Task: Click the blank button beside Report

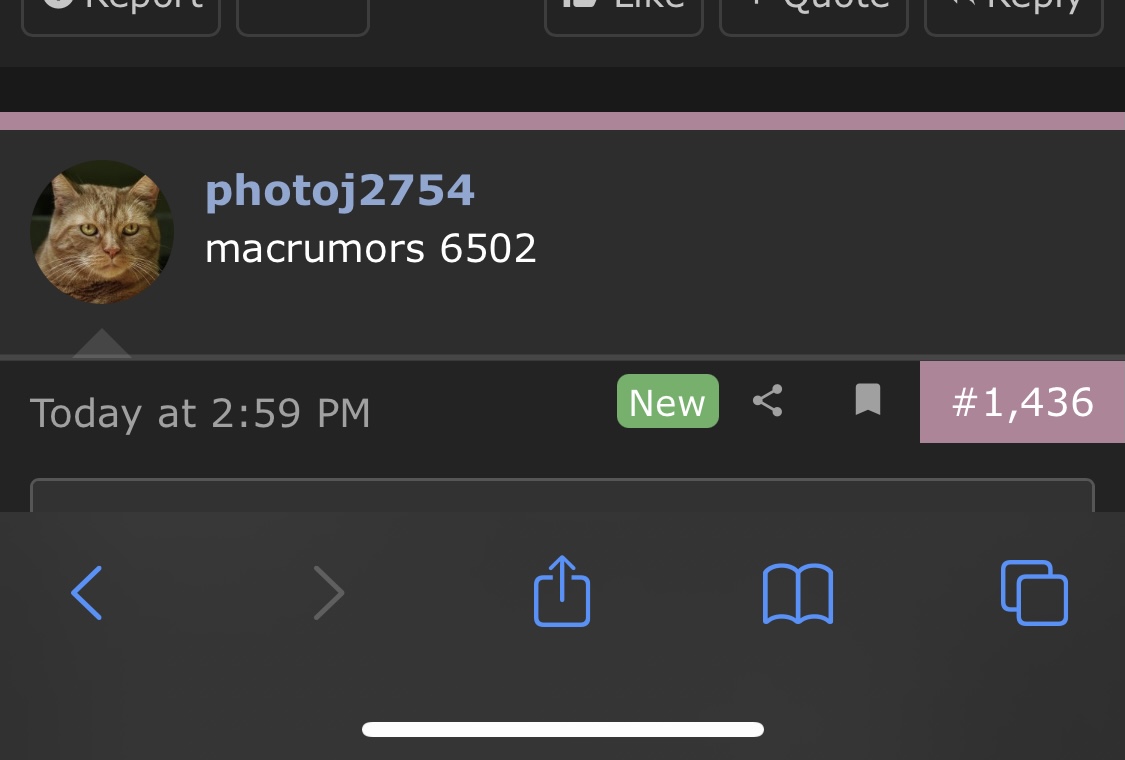Action: pyautogui.click(x=303, y=14)
